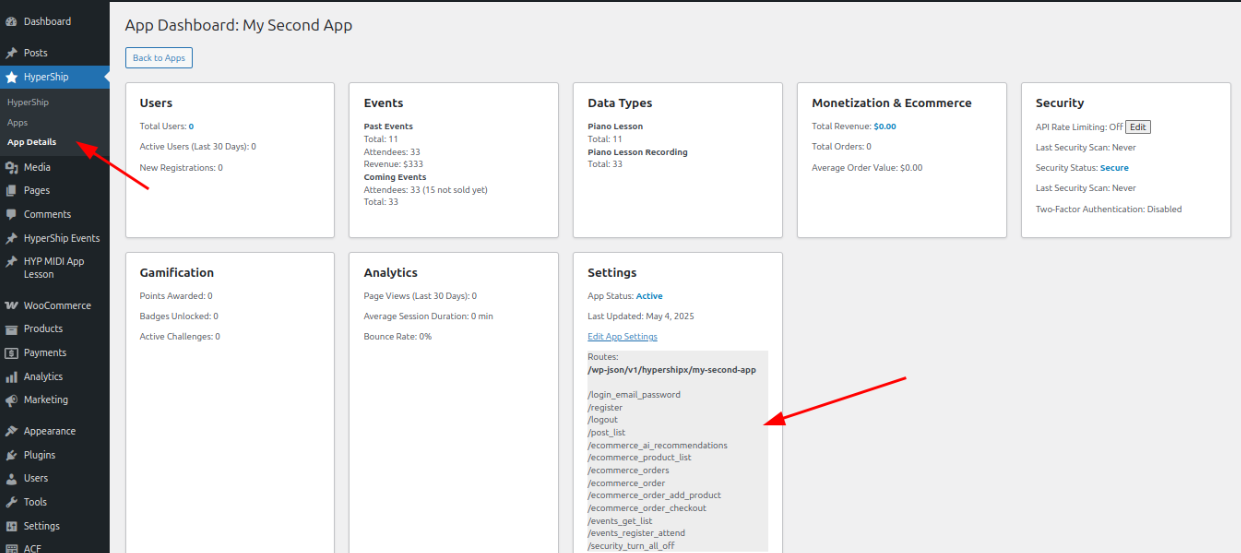Viewport: 1241px width, 553px height.
Task: Click Total Users count 0
Action: (191, 127)
